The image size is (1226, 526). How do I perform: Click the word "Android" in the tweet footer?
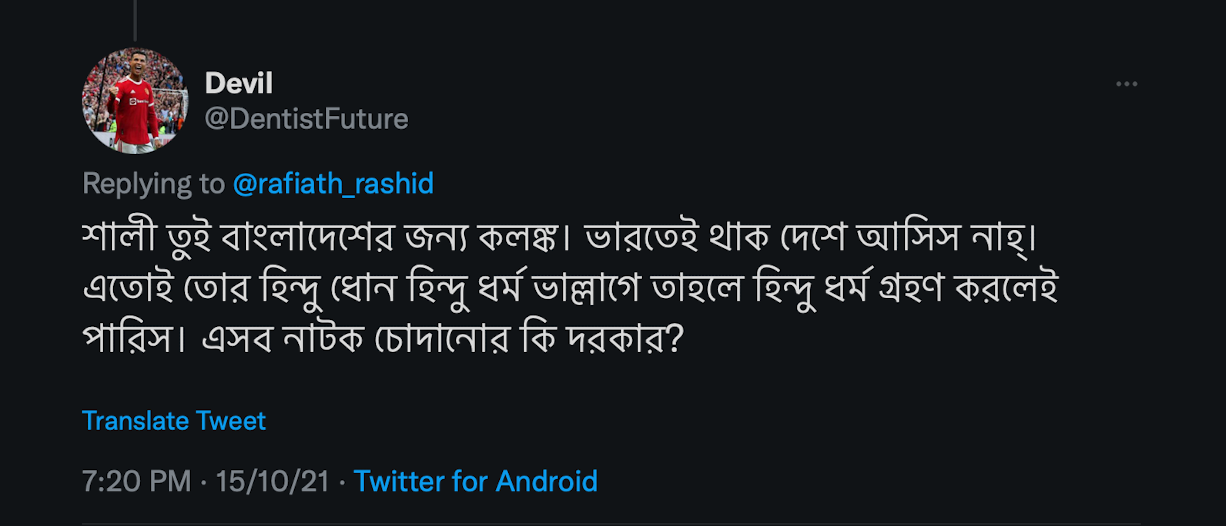tap(546, 481)
